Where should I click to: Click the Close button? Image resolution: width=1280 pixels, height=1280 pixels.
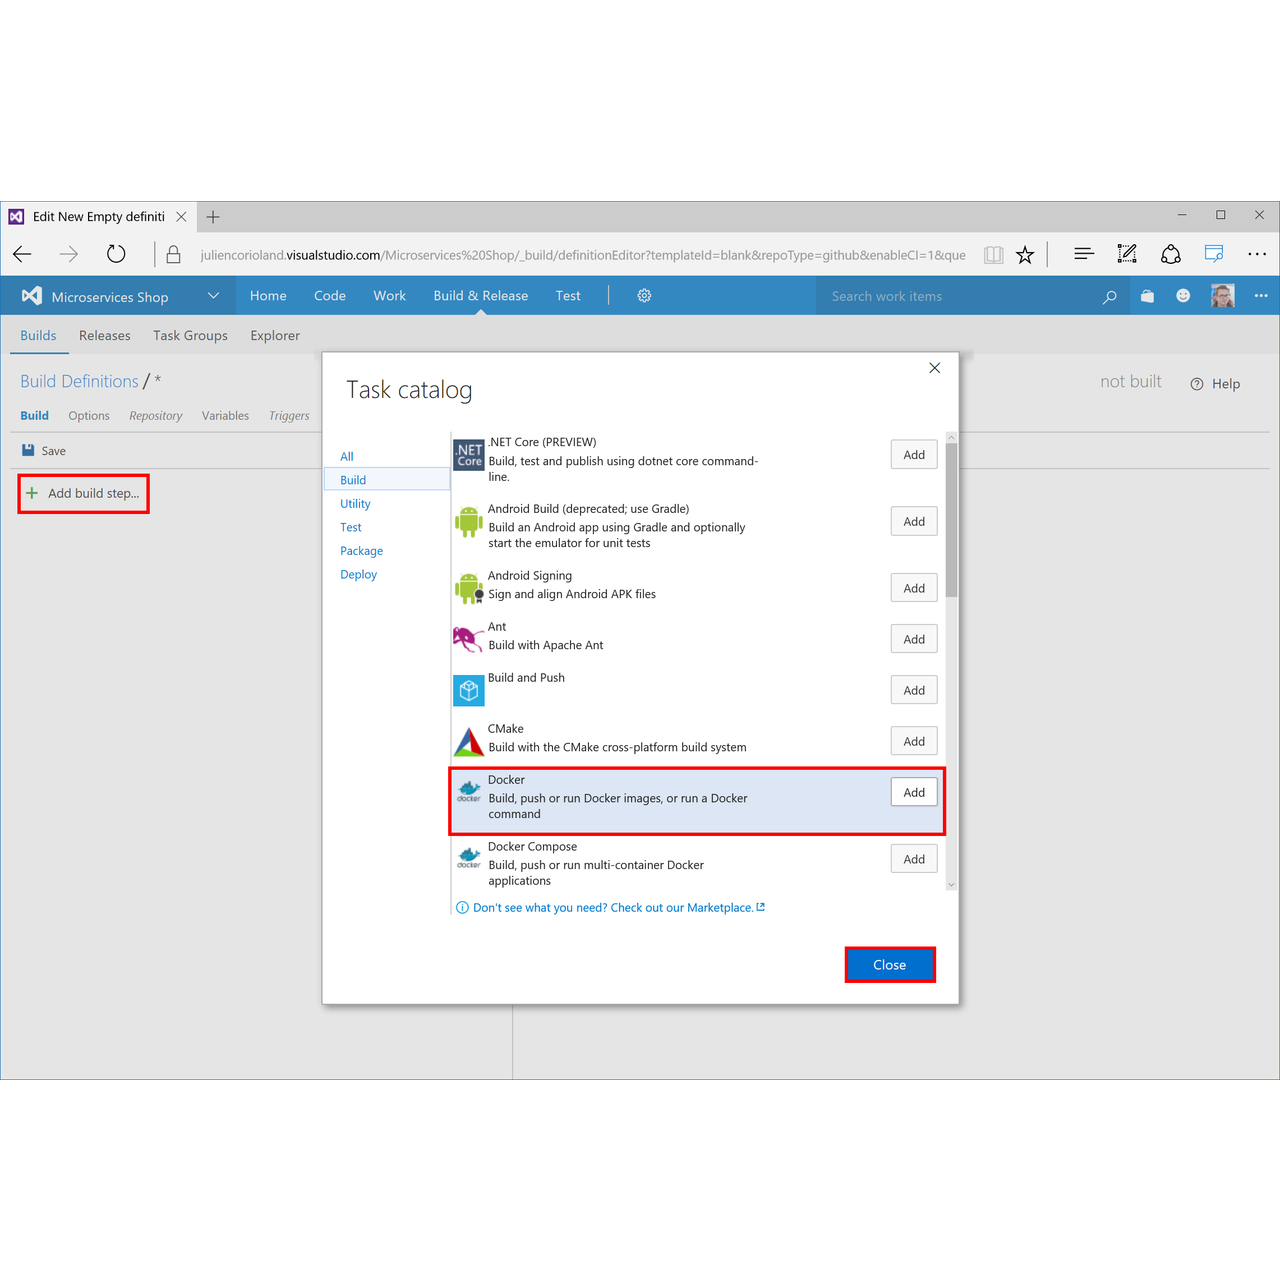click(x=889, y=964)
